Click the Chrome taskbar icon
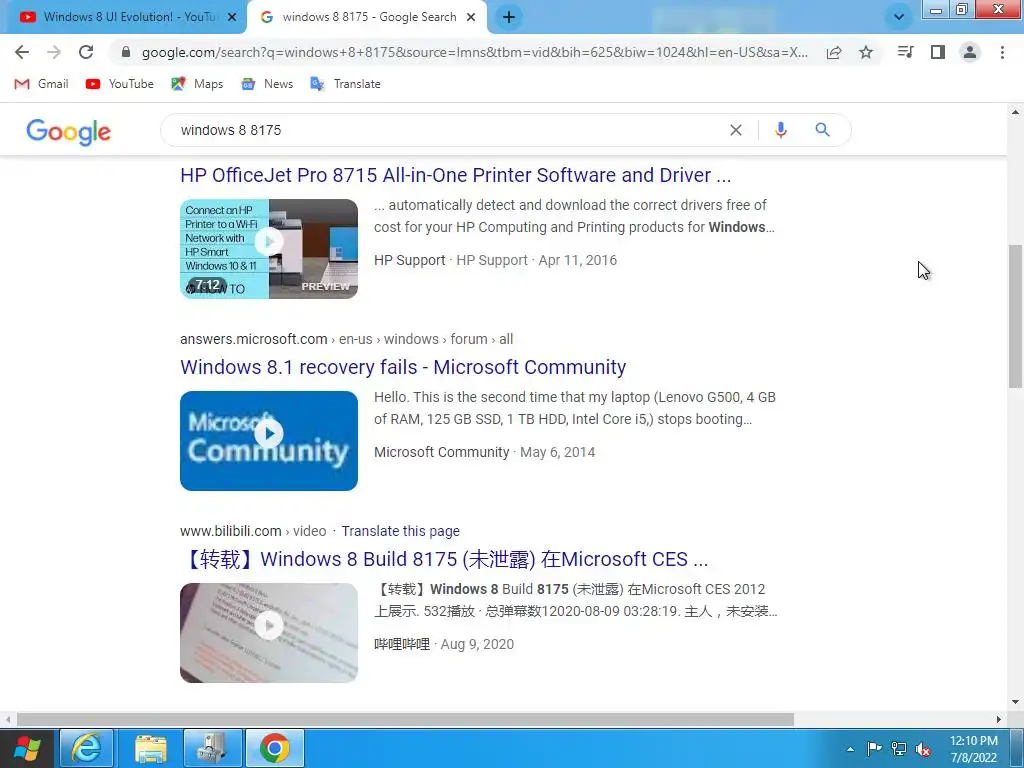Screen dimensions: 1024x768 [274, 748]
